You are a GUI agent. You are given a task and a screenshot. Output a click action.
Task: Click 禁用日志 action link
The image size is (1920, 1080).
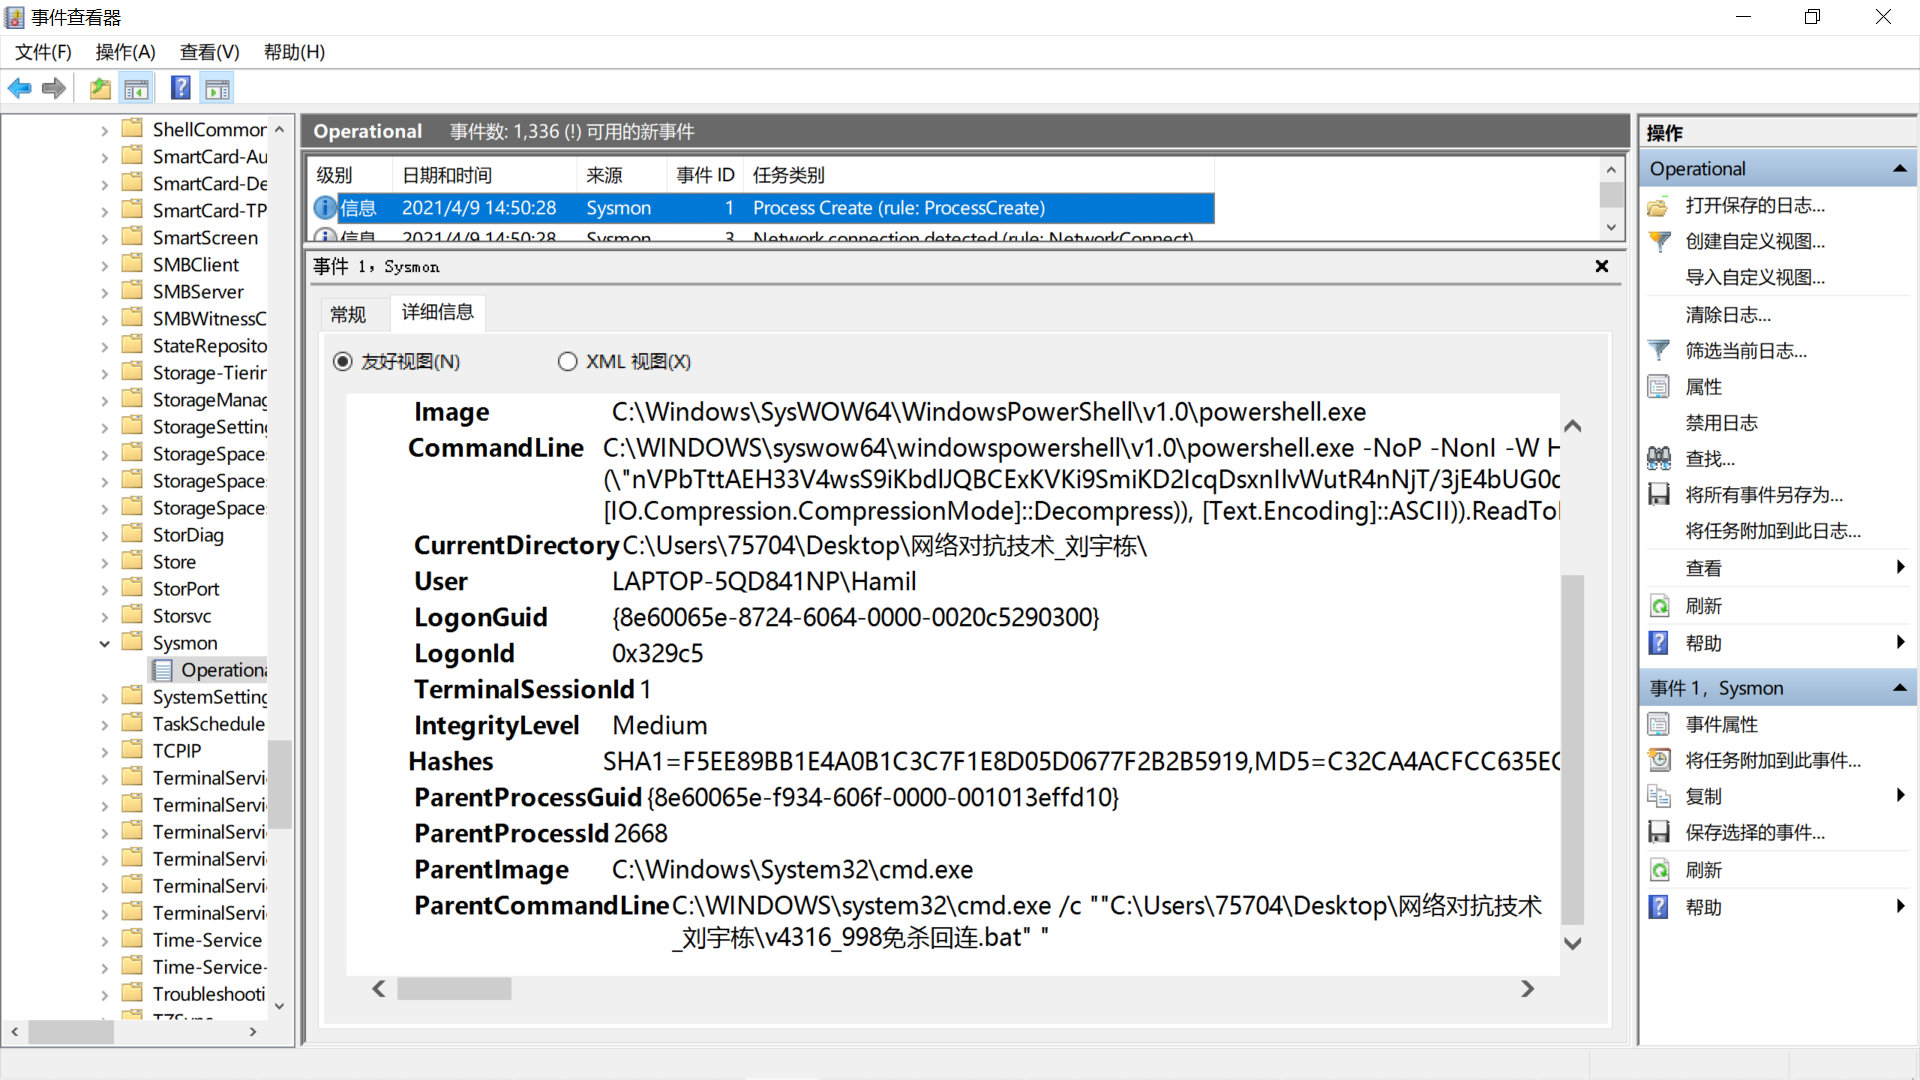click(x=1720, y=423)
